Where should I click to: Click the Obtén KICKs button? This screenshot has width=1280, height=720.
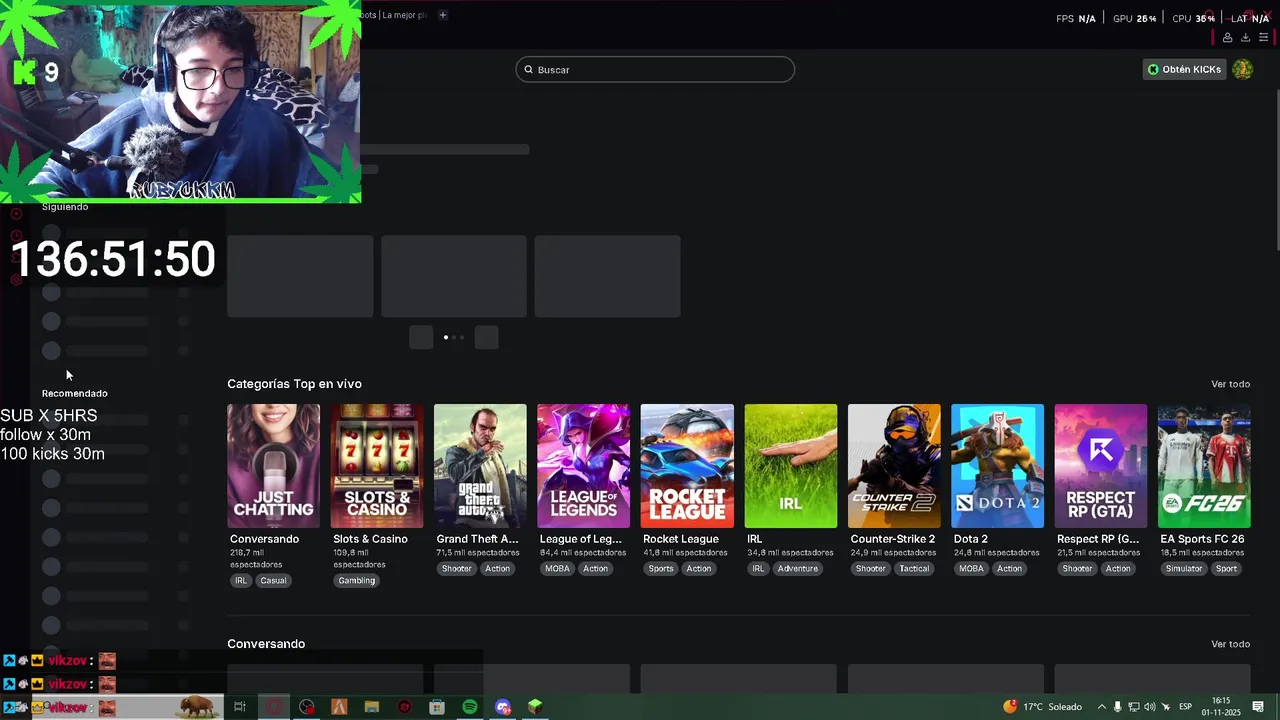pyautogui.click(x=1184, y=69)
